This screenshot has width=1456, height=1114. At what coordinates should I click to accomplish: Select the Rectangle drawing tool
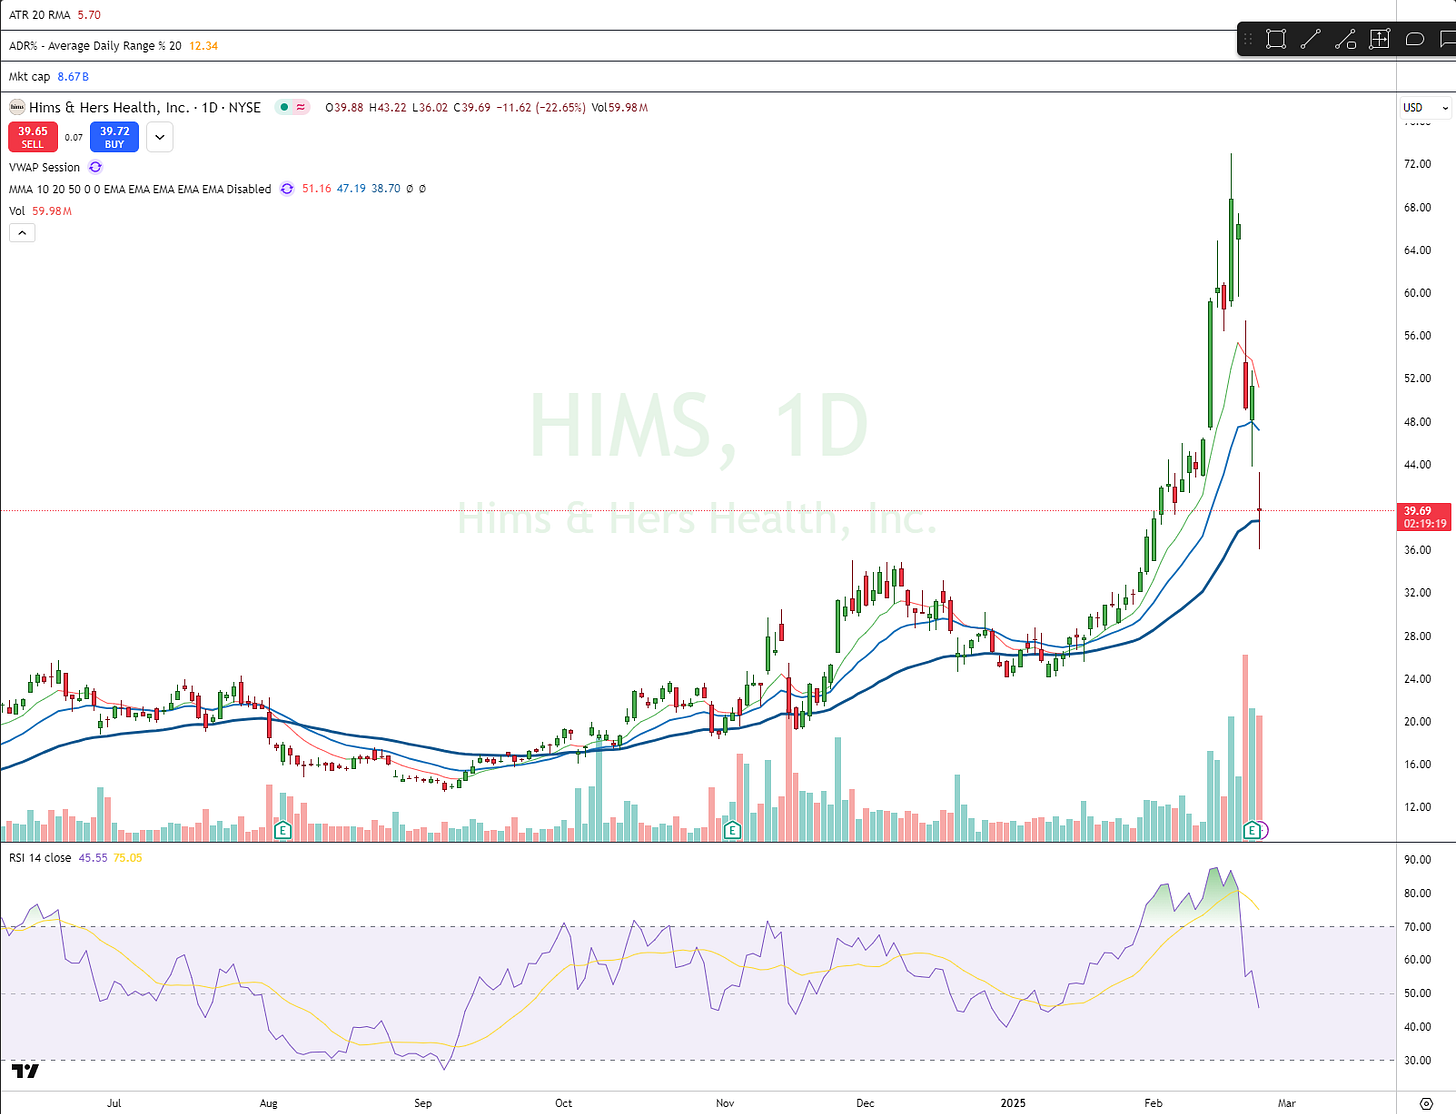(x=1275, y=39)
